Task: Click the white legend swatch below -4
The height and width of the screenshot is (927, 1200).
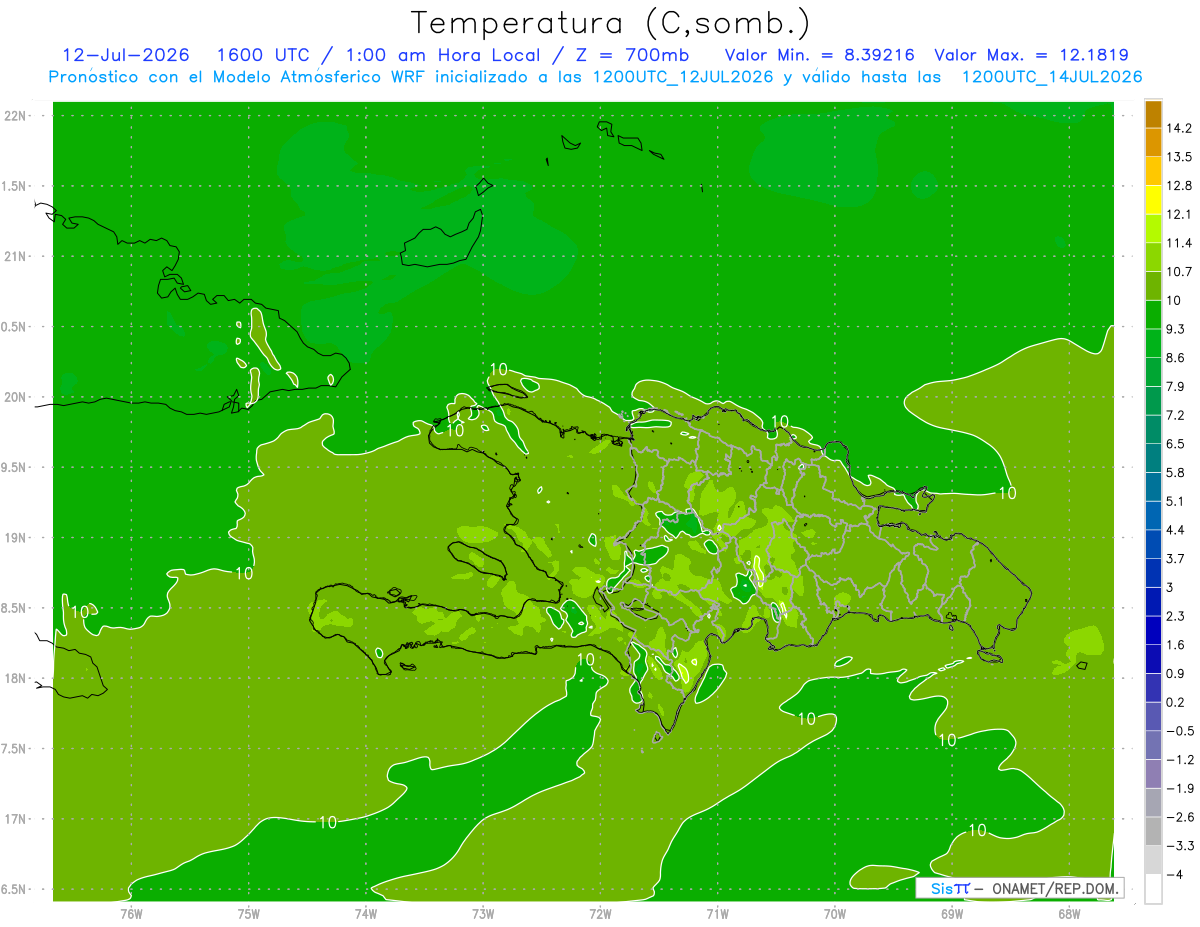Action: tap(1153, 889)
